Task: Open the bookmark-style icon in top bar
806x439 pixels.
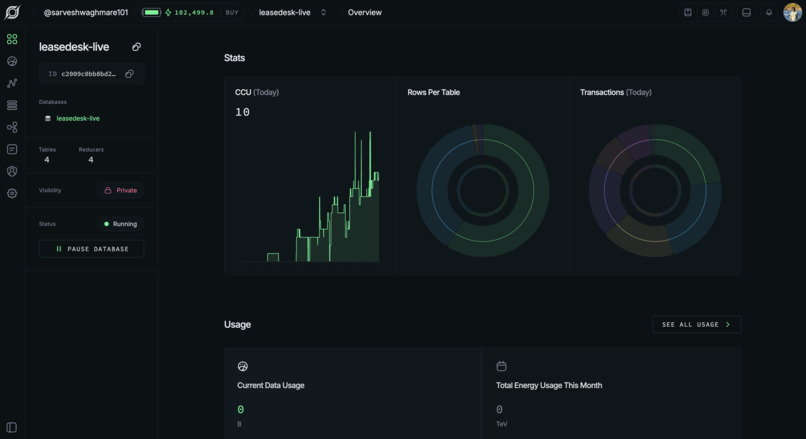Action: (688, 12)
